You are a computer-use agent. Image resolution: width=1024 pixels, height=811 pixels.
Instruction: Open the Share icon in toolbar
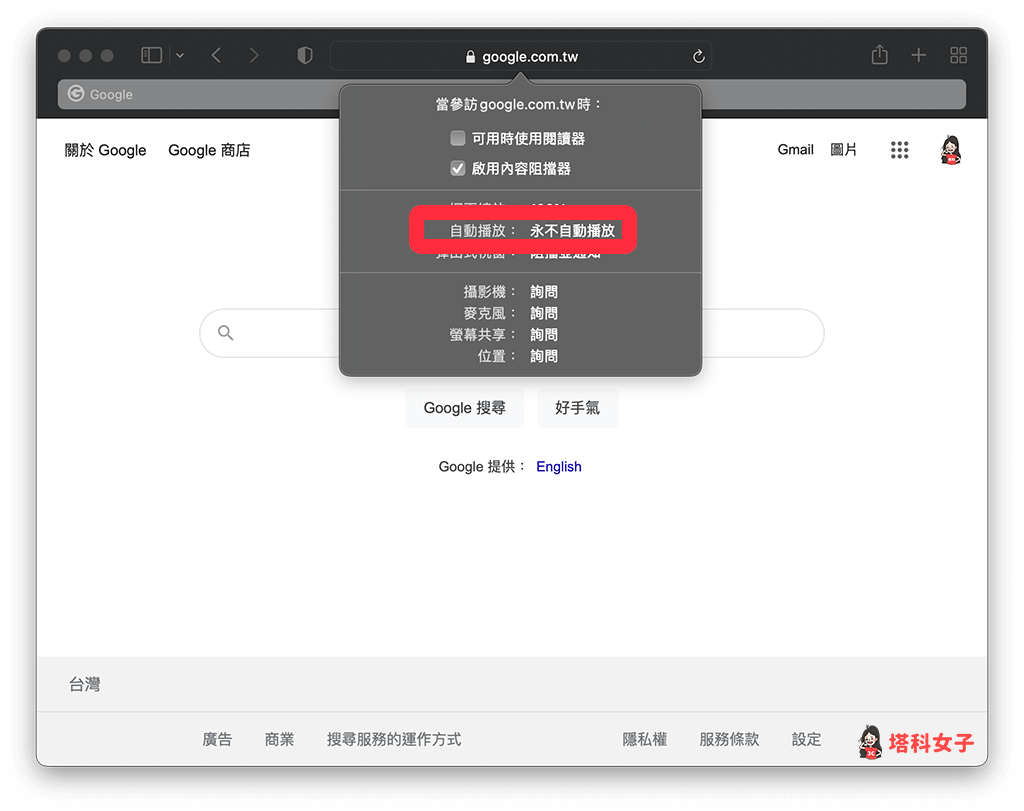click(880, 55)
